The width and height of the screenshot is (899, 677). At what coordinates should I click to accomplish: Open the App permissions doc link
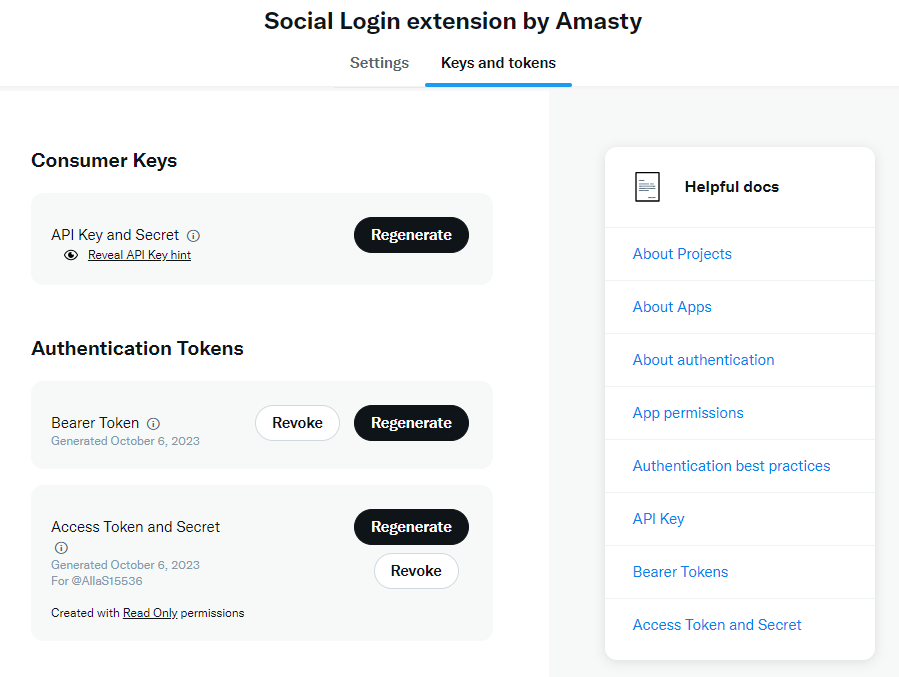(688, 413)
